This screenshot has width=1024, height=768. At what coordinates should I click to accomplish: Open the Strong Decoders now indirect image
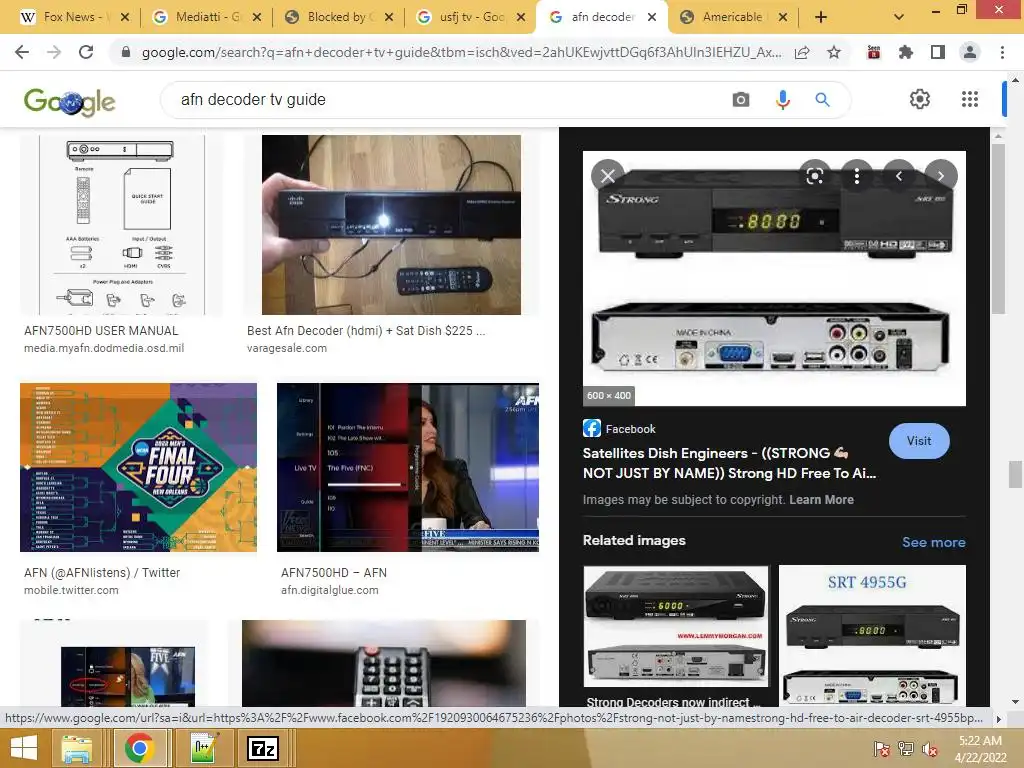[676, 626]
